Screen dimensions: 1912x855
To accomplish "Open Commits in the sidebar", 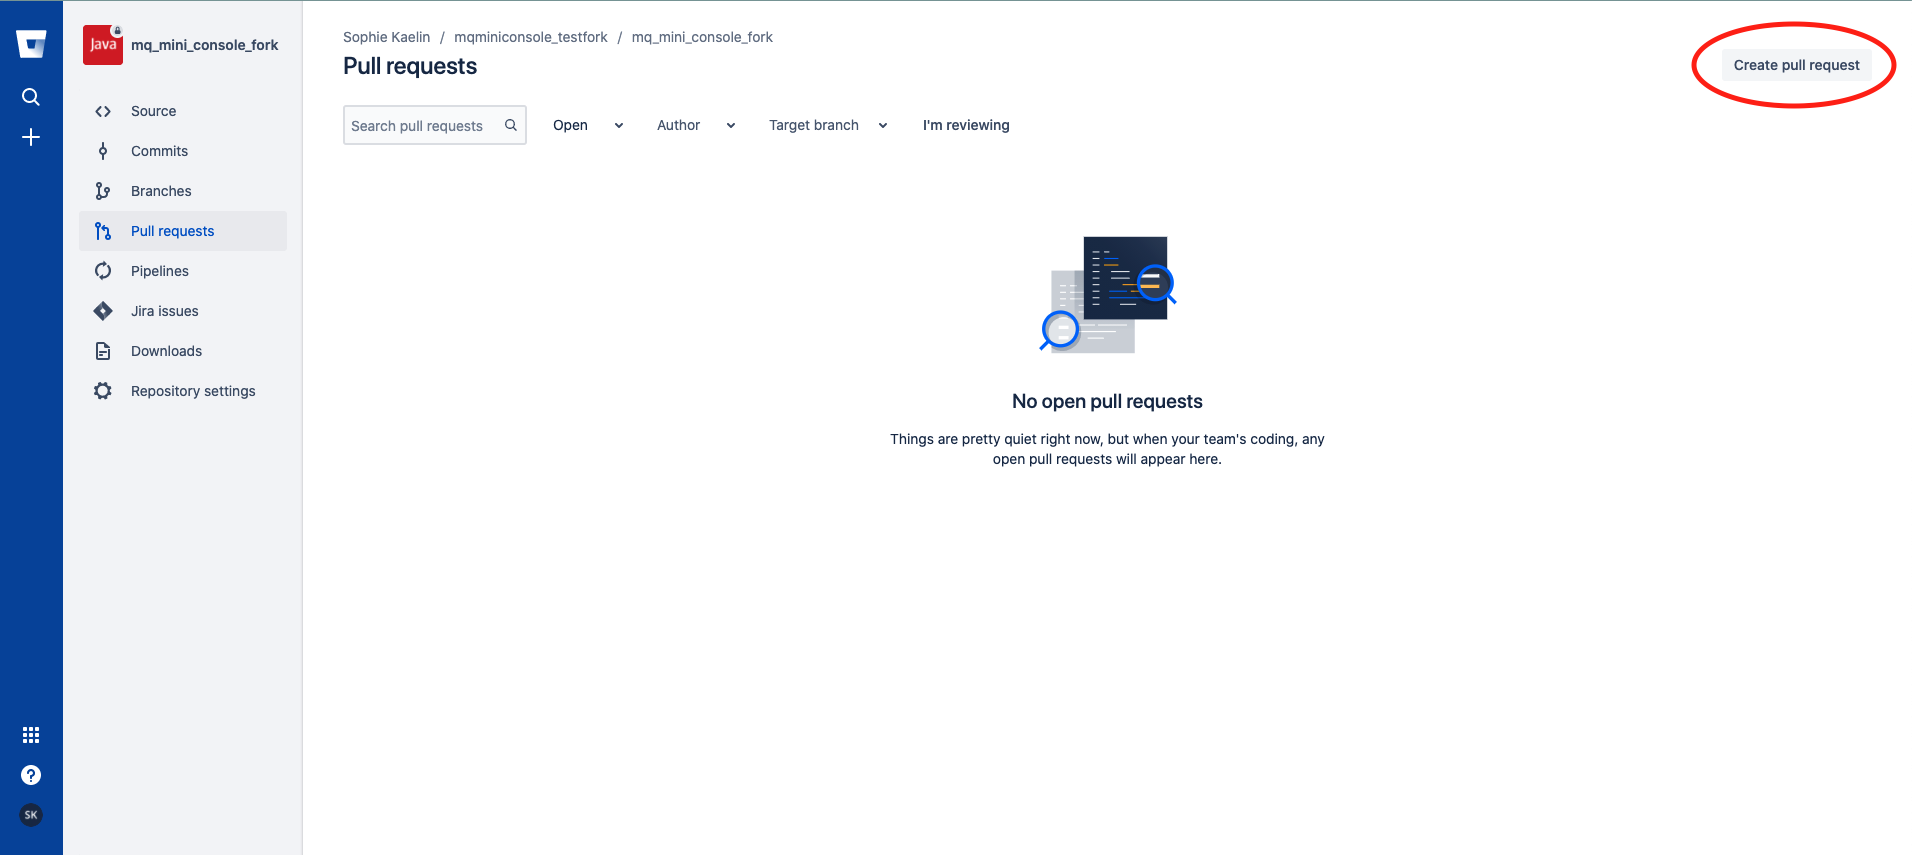I will tap(159, 151).
